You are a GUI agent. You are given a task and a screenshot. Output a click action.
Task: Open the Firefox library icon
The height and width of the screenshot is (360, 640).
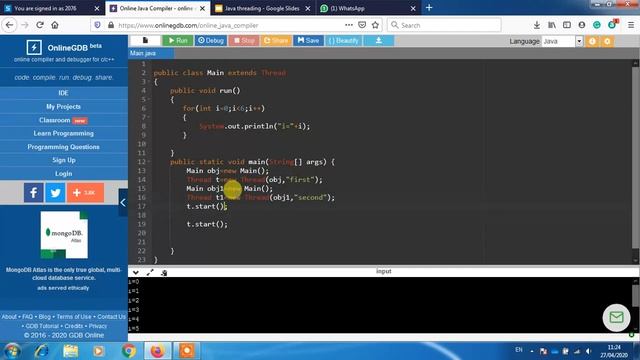tap(552, 25)
